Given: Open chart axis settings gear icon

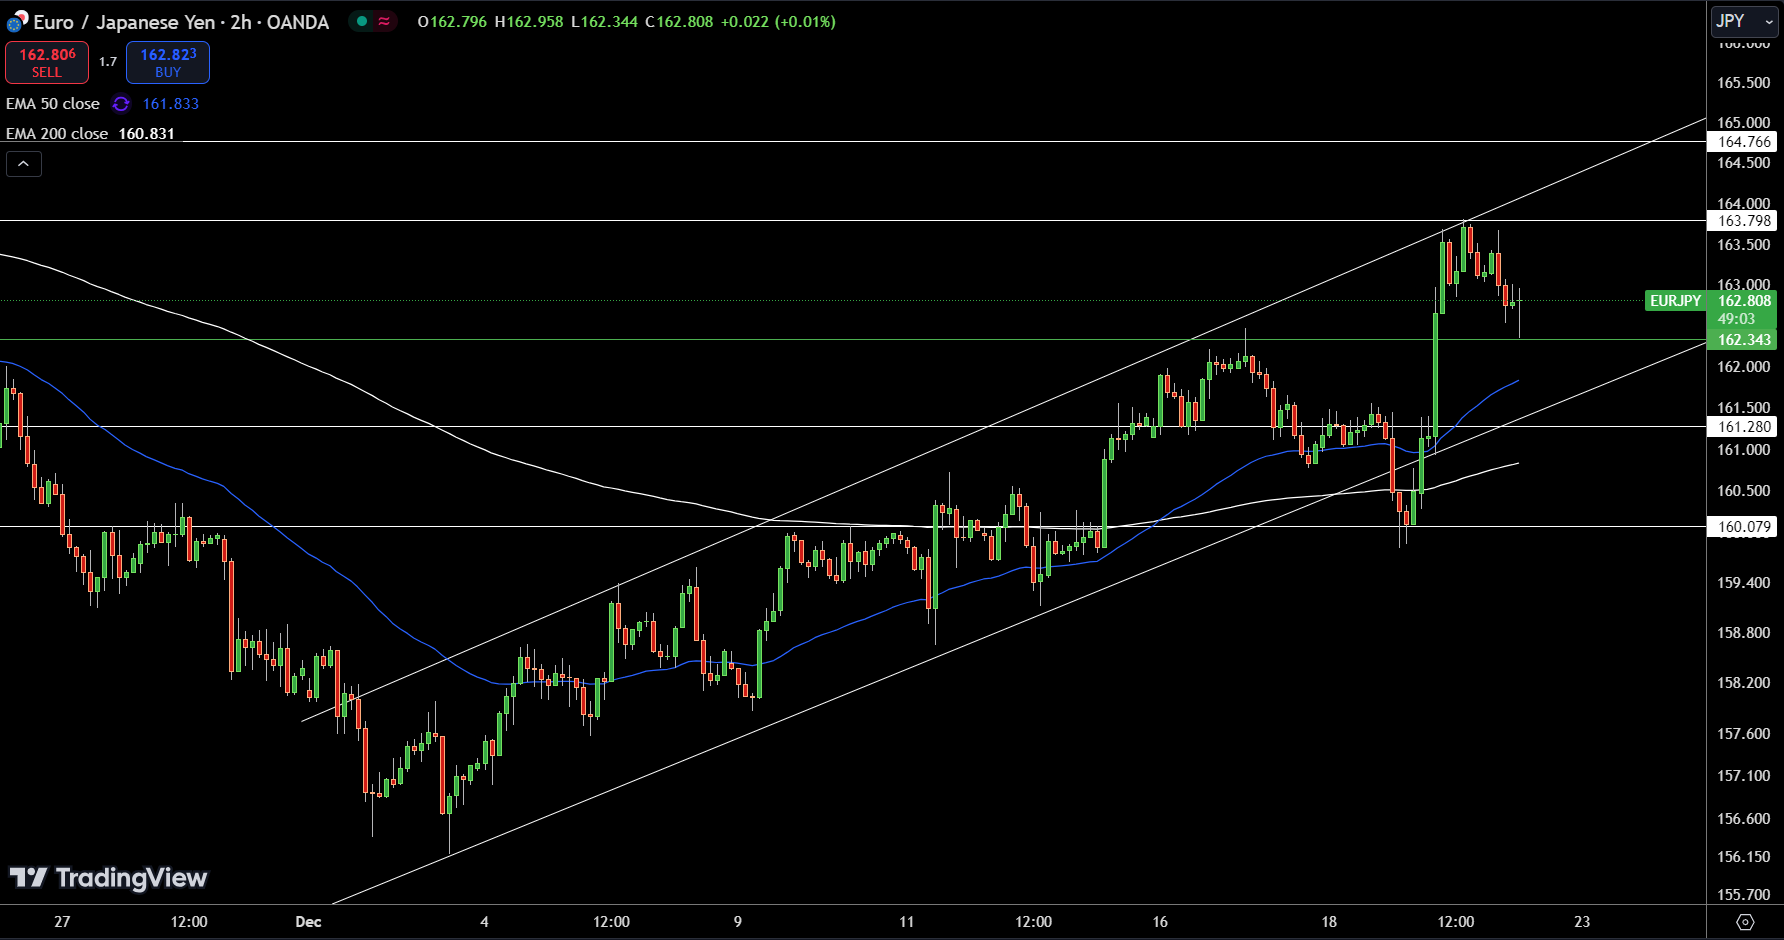Looking at the screenshot, I should pyautogui.click(x=1745, y=922).
